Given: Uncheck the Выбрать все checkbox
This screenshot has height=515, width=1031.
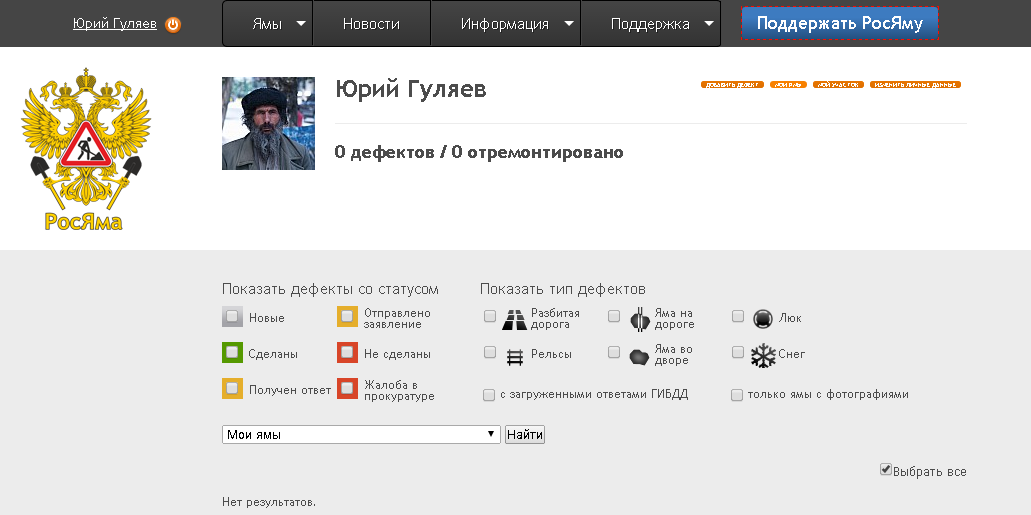Looking at the screenshot, I should pyautogui.click(x=886, y=470).
